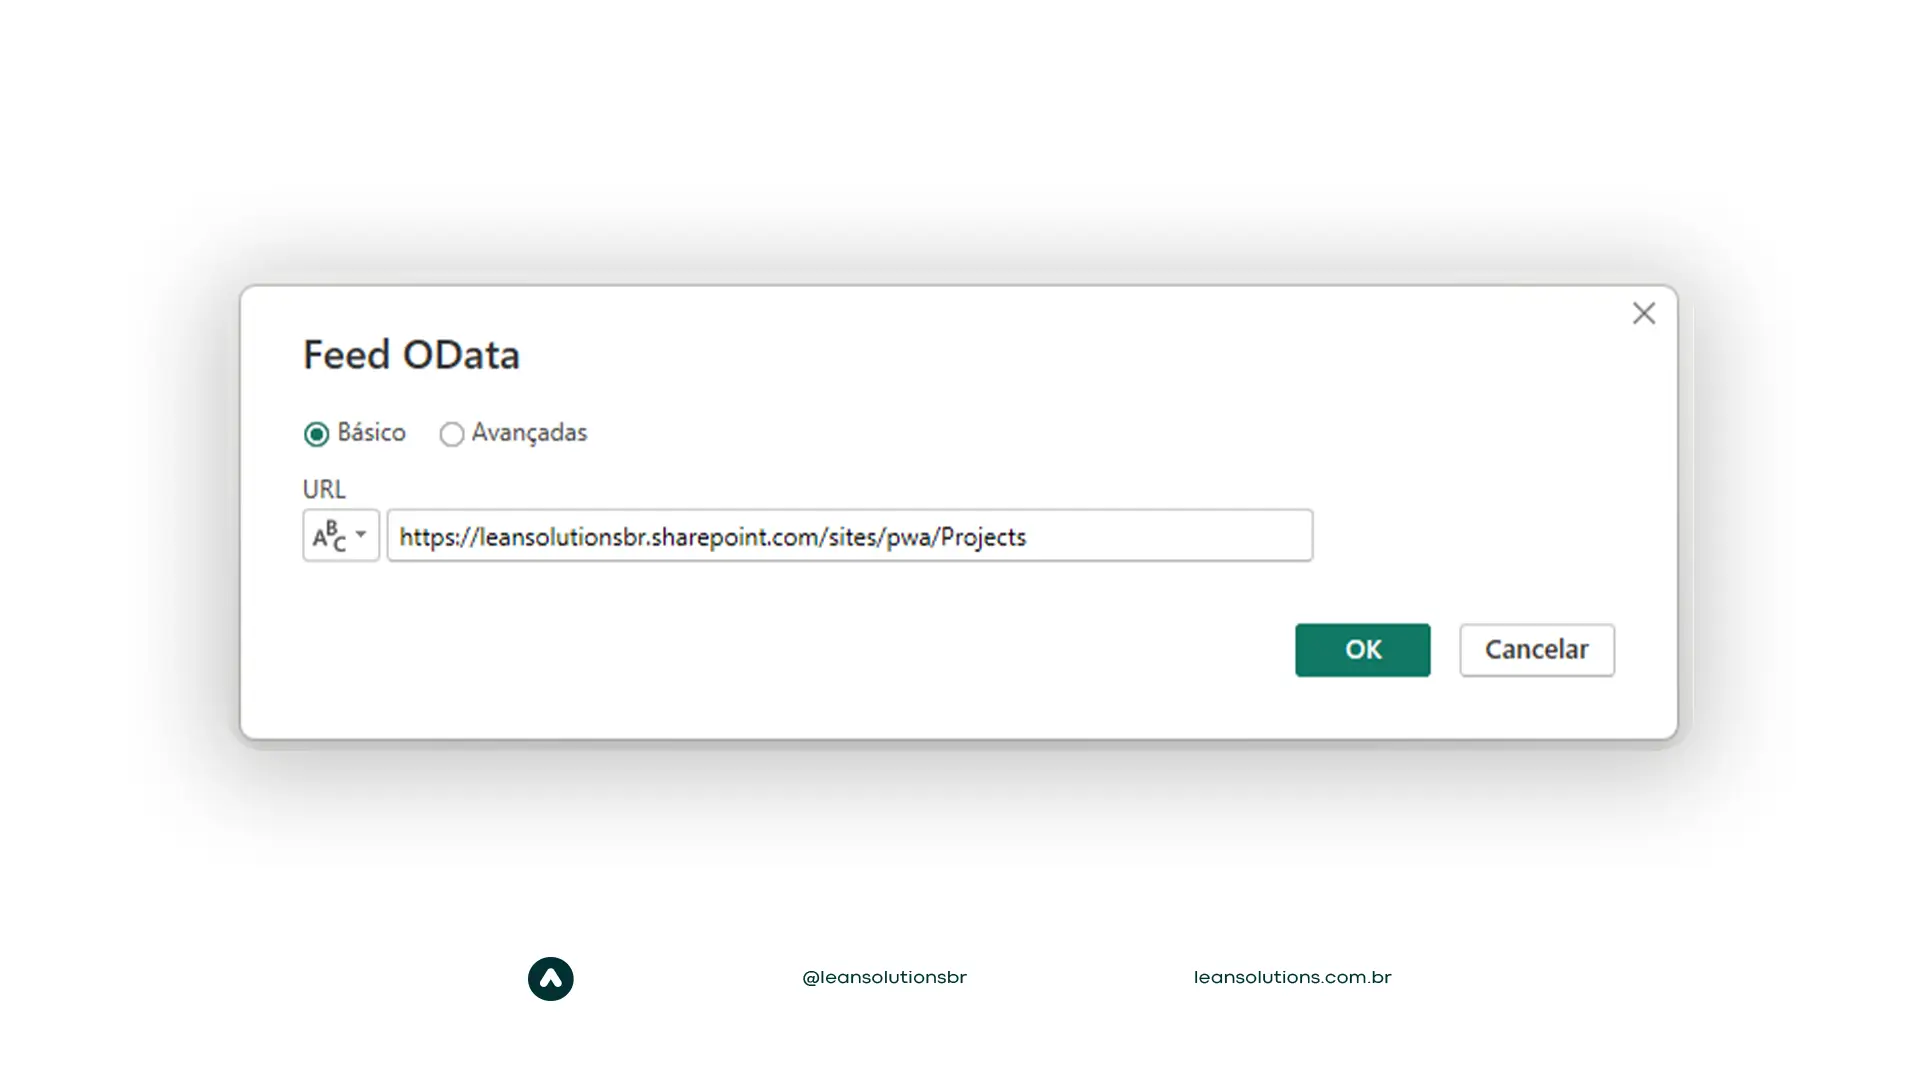Click the Lean Solutions logo icon
Screen dimensions: 1920x1080
coord(551,979)
